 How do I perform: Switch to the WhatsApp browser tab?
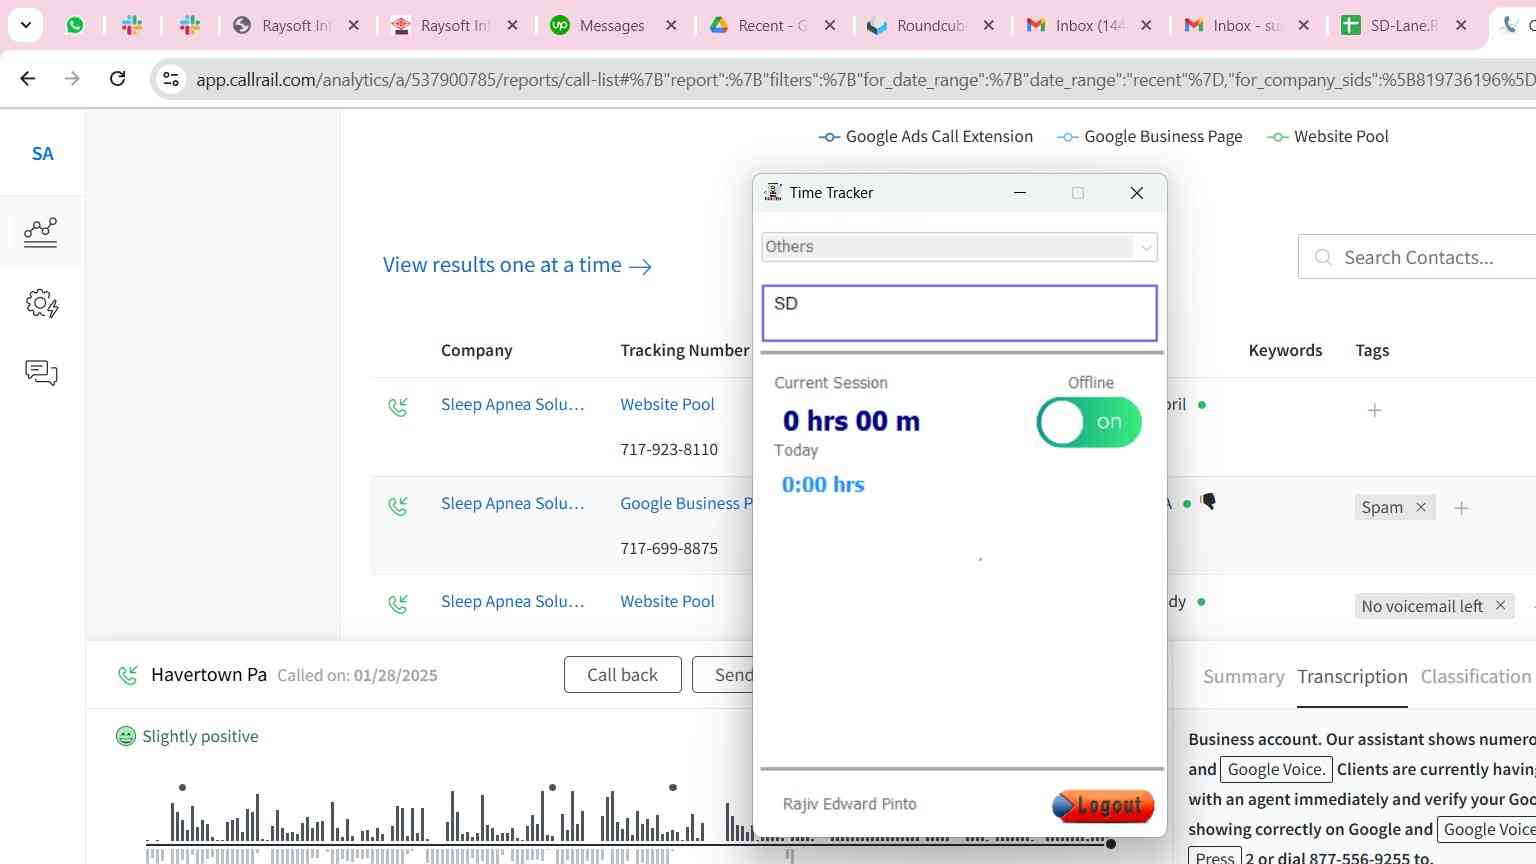75,25
